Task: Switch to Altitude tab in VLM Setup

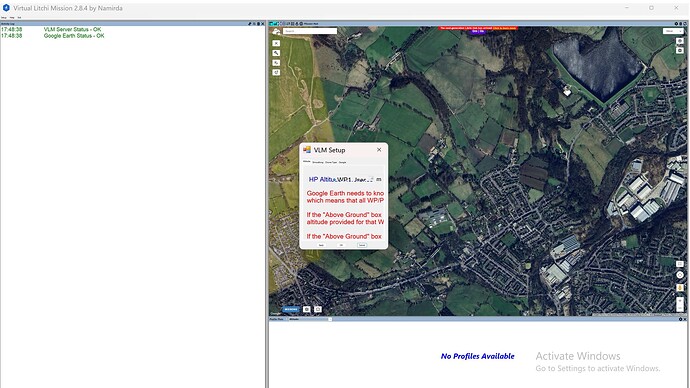Action: tap(306, 162)
